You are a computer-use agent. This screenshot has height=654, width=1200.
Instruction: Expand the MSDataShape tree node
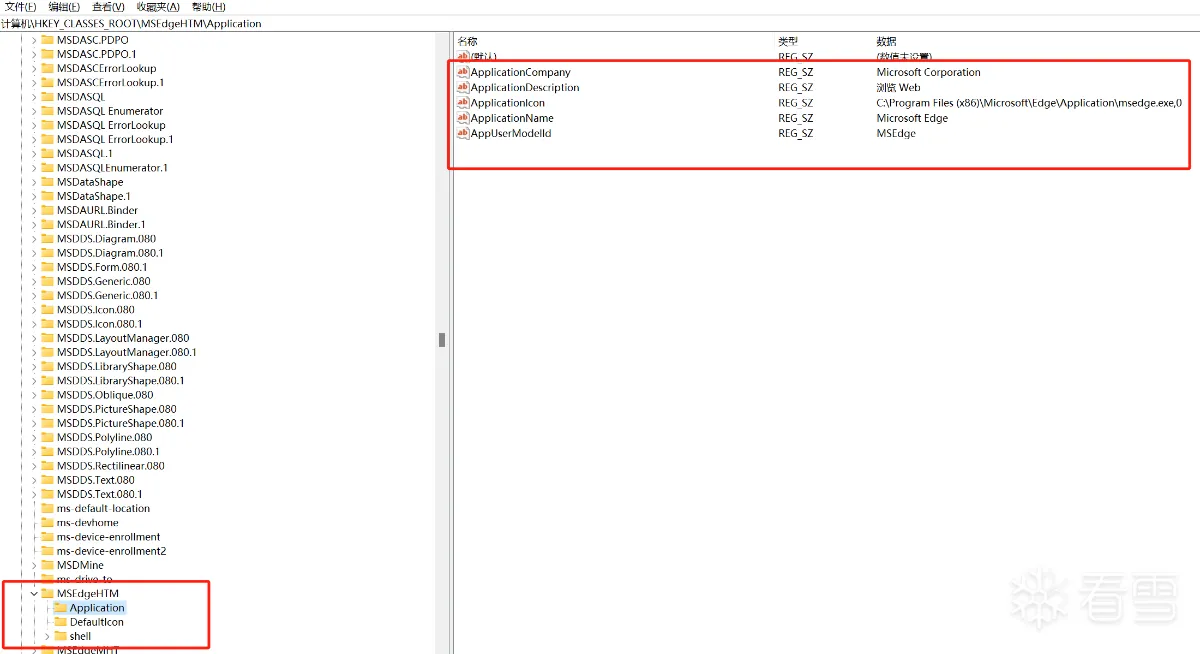[x=33, y=182]
